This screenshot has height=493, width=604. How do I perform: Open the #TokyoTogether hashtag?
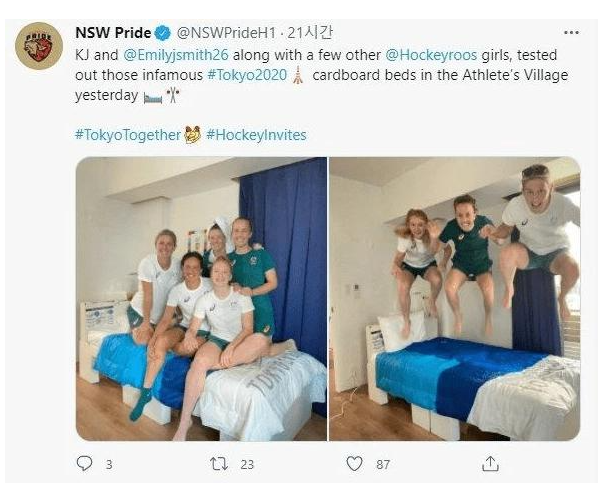click(x=128, y=135)
